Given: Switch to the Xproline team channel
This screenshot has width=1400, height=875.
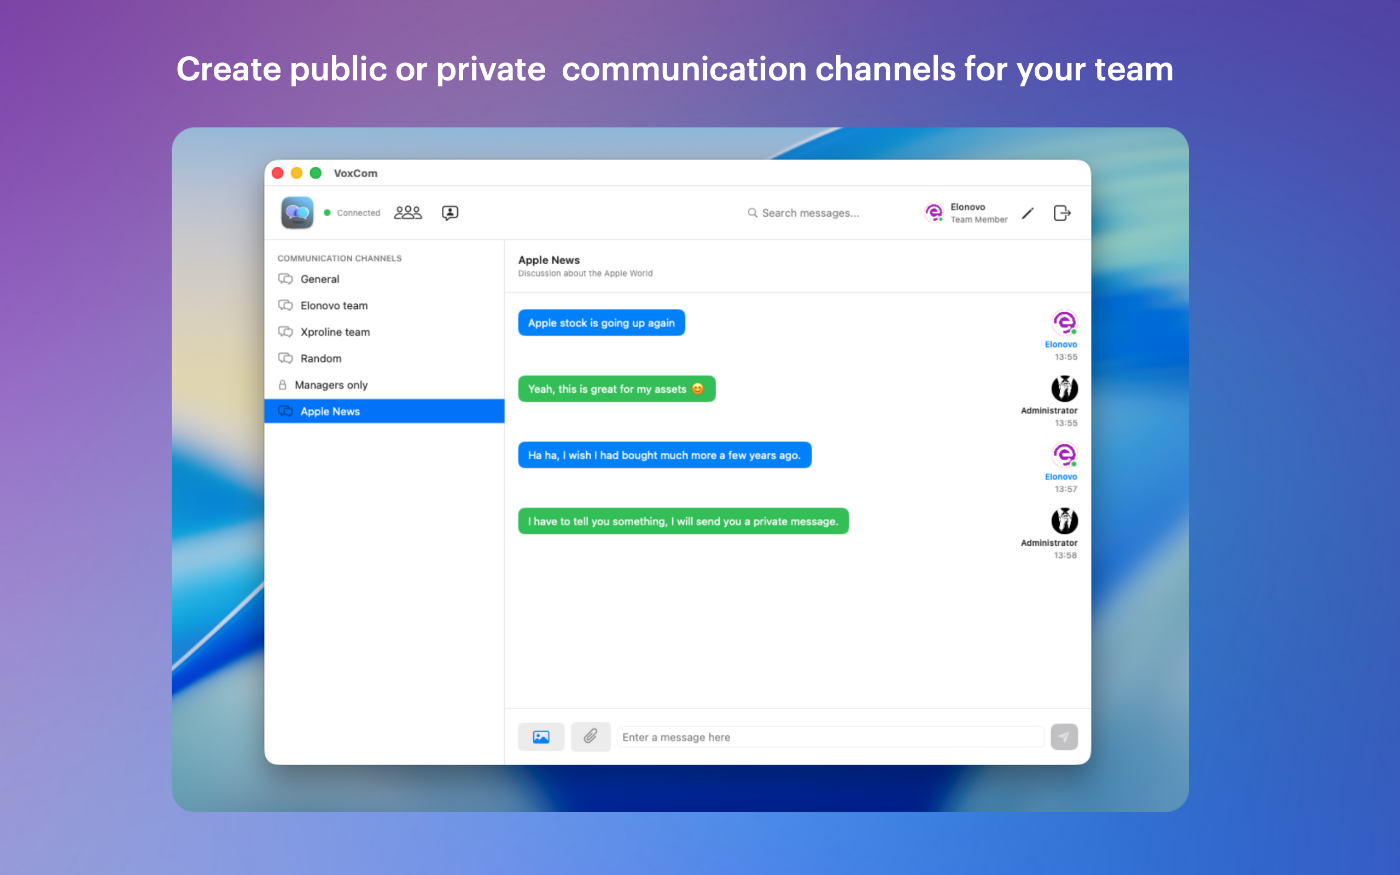Looking at the screenshot, I should click(335, 332).
